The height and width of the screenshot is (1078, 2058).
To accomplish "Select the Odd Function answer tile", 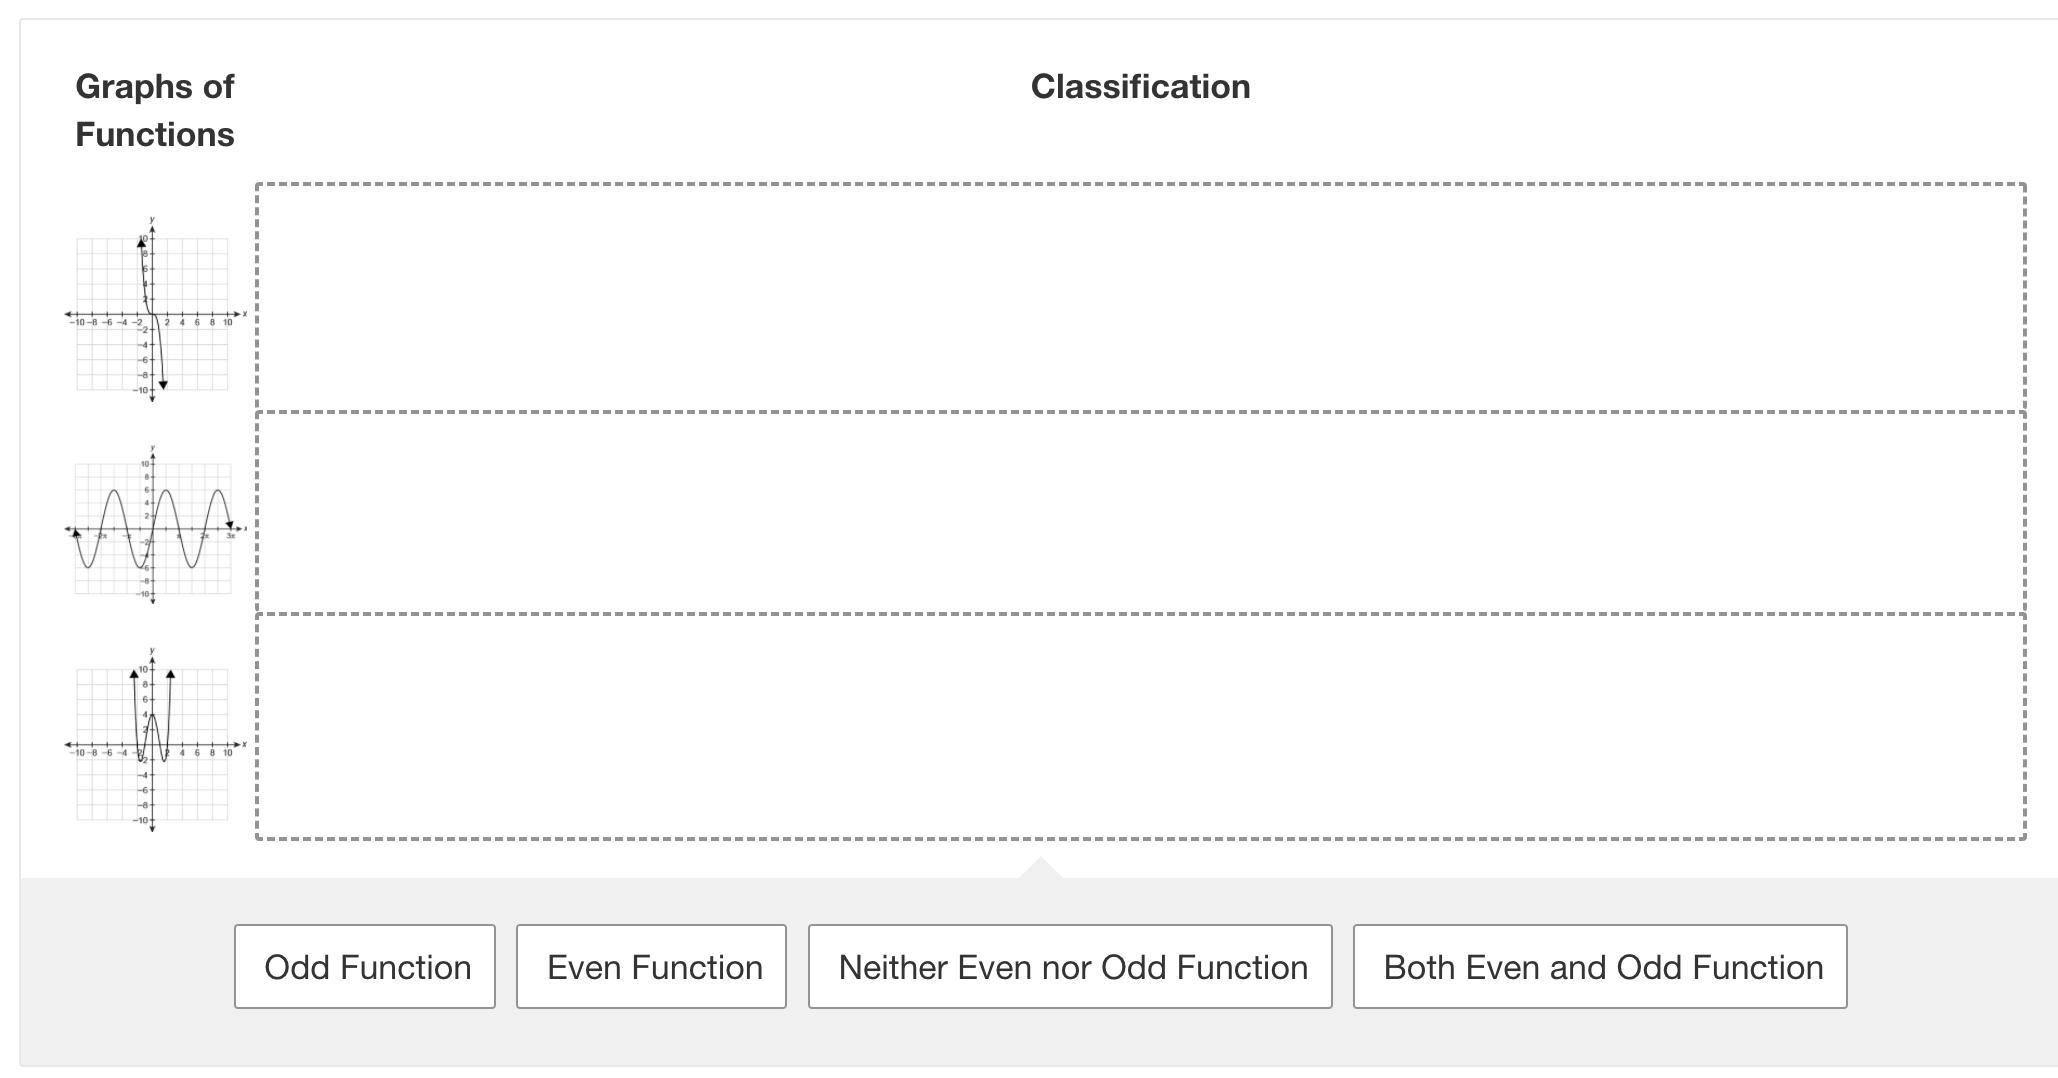I will (x=365, y=966).
